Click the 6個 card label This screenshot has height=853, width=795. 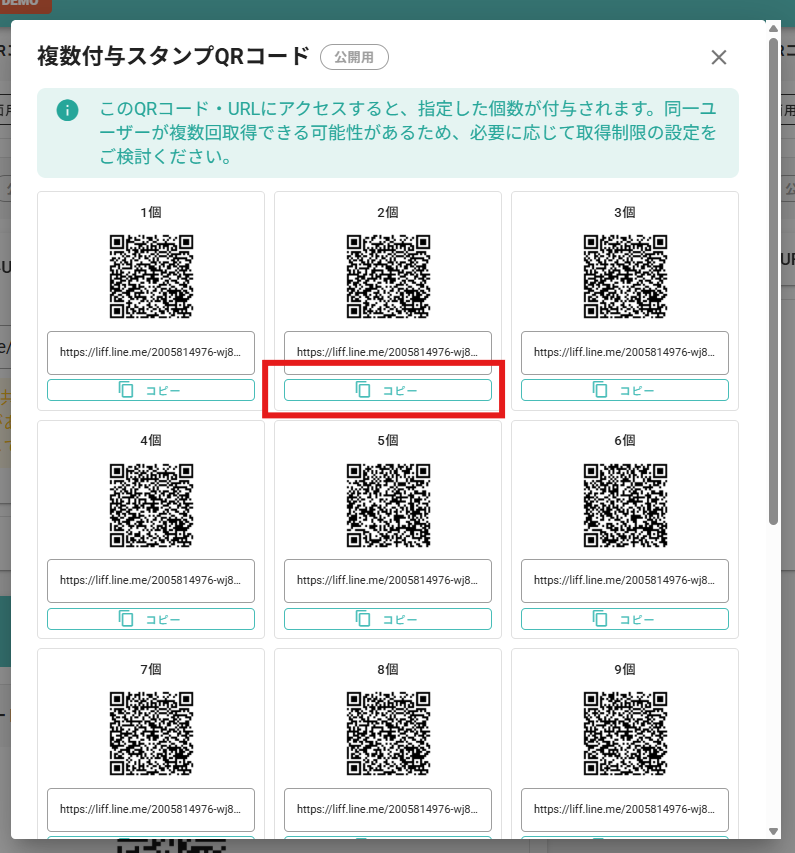click(x=625, y=440)
